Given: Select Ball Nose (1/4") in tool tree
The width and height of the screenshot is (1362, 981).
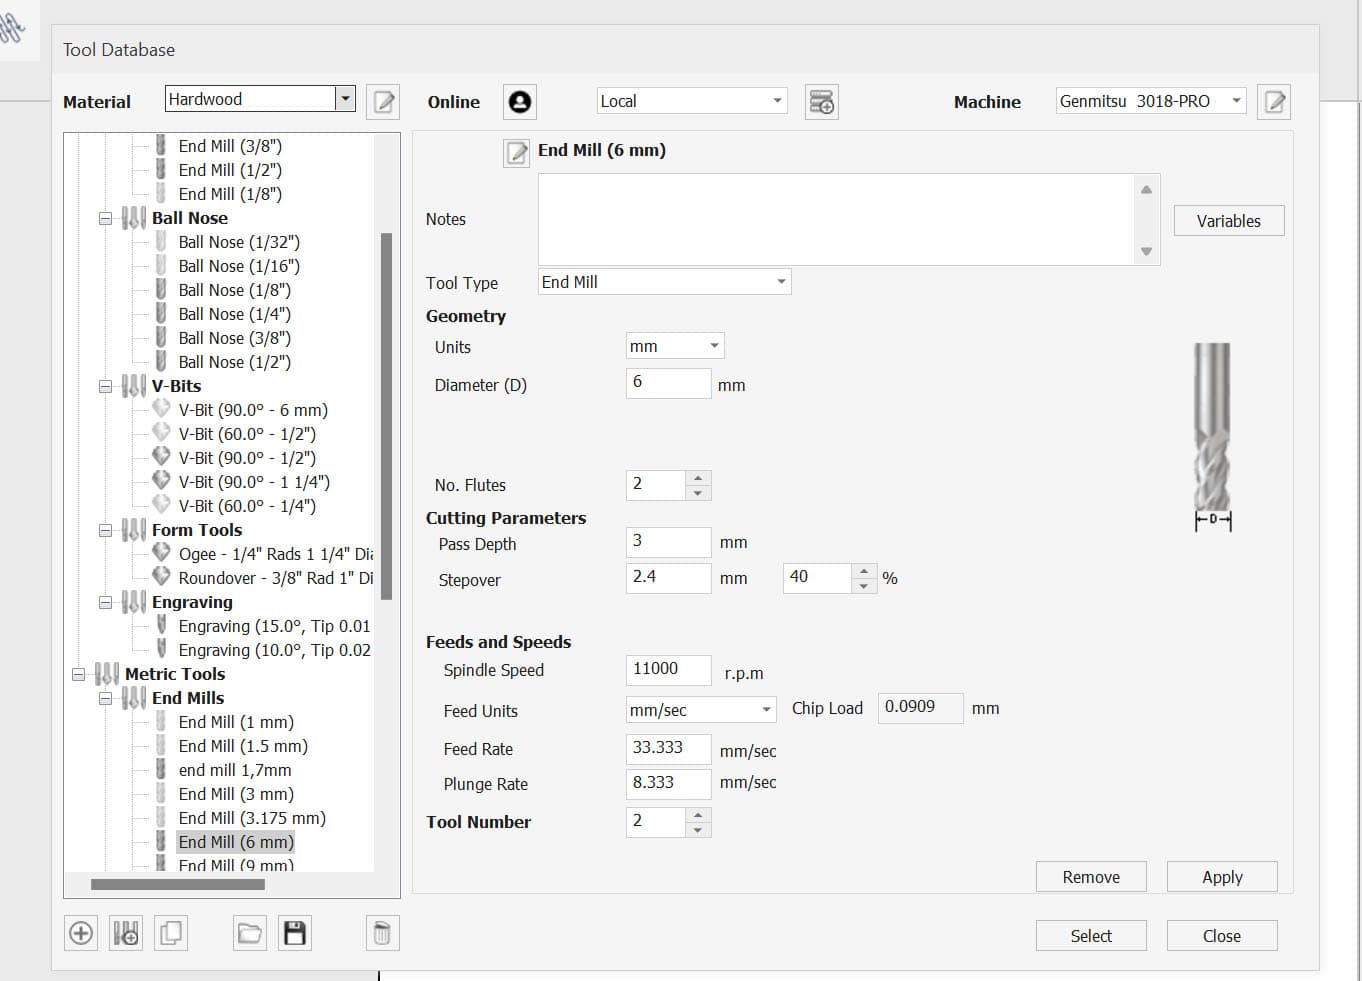Looking at the screenshot, I should click(x=234, y=314).
